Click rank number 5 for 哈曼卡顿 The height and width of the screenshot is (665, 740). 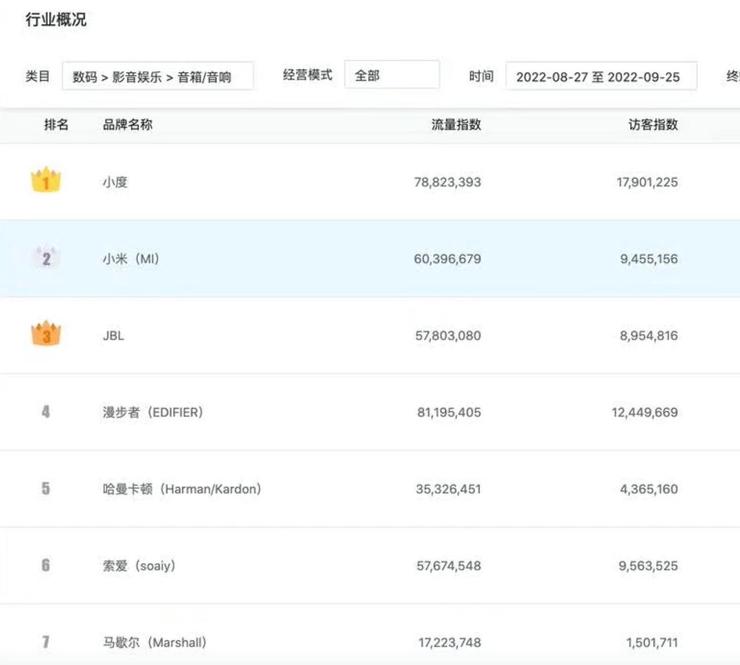point(46,488)
